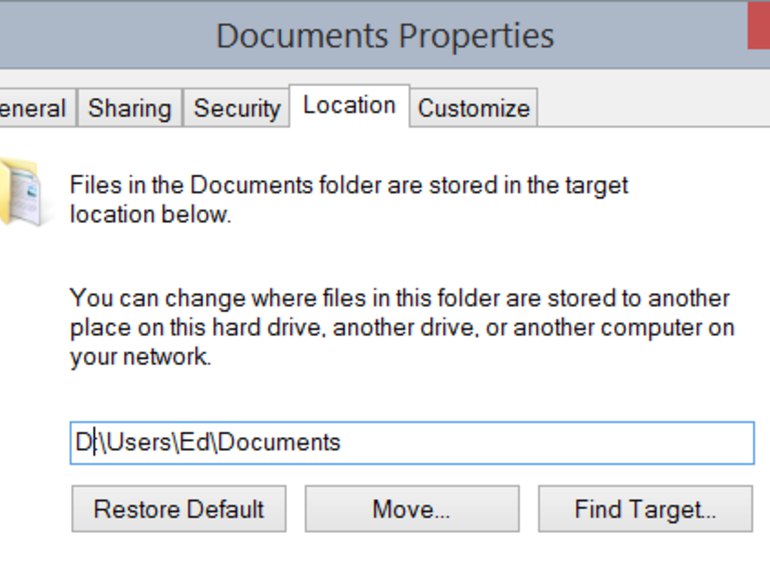
Task: Open Find Target... button
Action: pyautogui.click(x=645, y=509)
